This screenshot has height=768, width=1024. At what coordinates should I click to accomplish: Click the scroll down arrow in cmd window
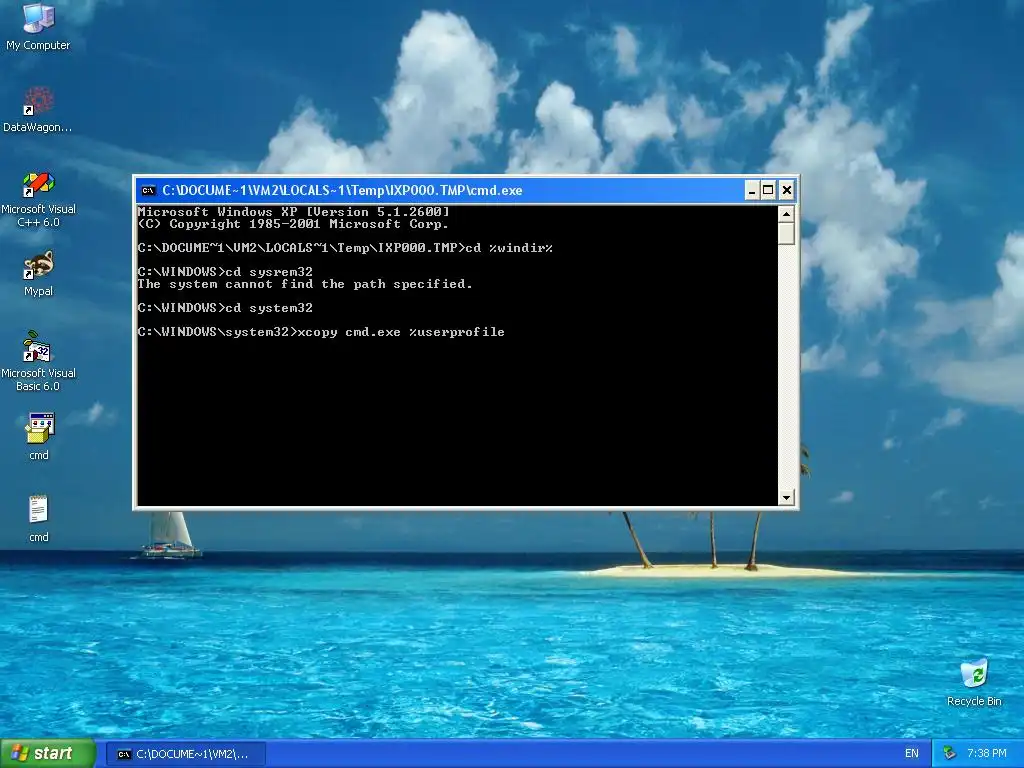click(786, 498)
